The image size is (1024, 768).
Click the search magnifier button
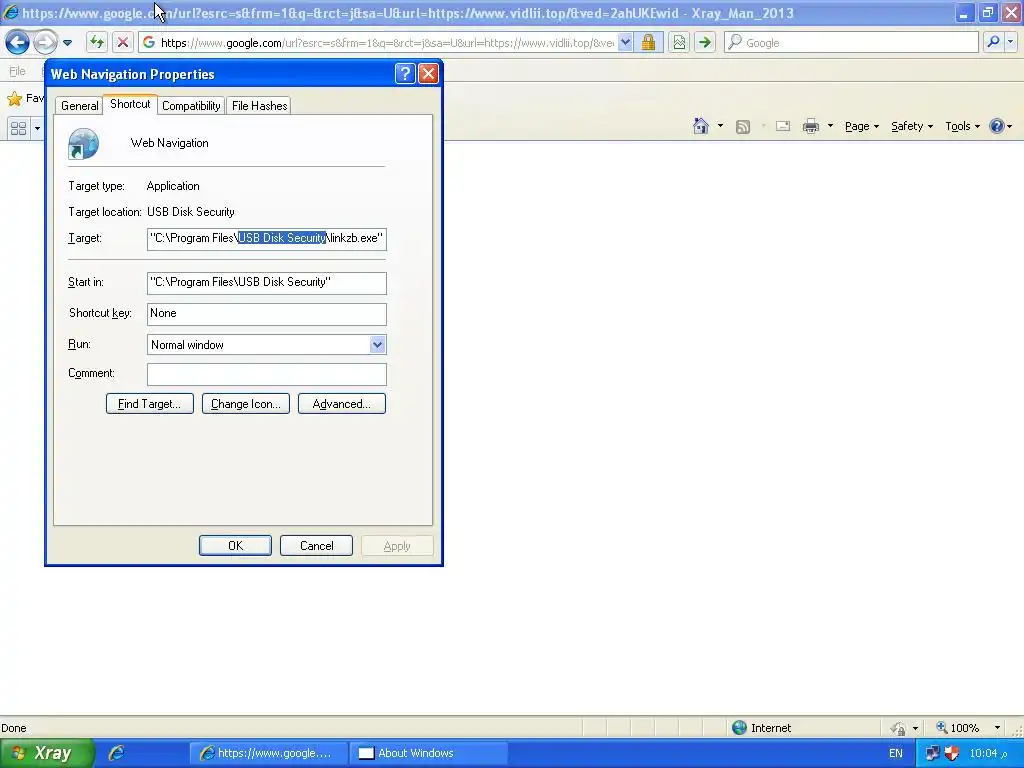coord(993,42)
